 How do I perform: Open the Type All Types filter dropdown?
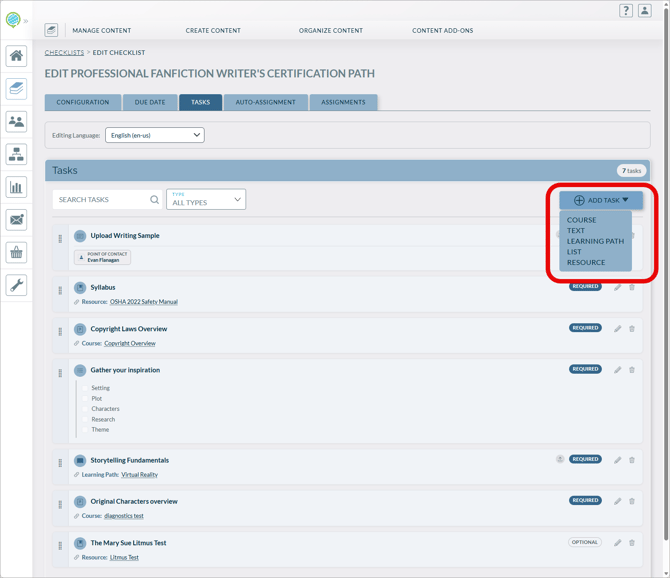(206, 199)
